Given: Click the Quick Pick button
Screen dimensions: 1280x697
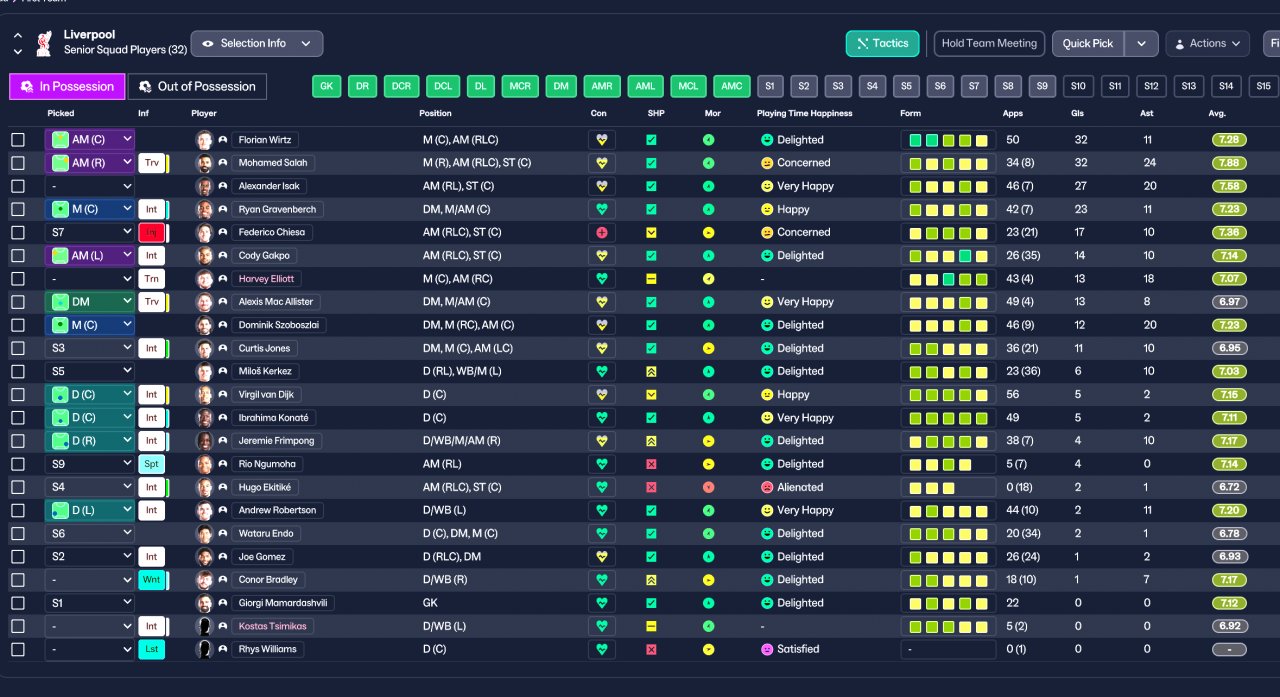Looking at the screenshot, I should [1088, 43].
